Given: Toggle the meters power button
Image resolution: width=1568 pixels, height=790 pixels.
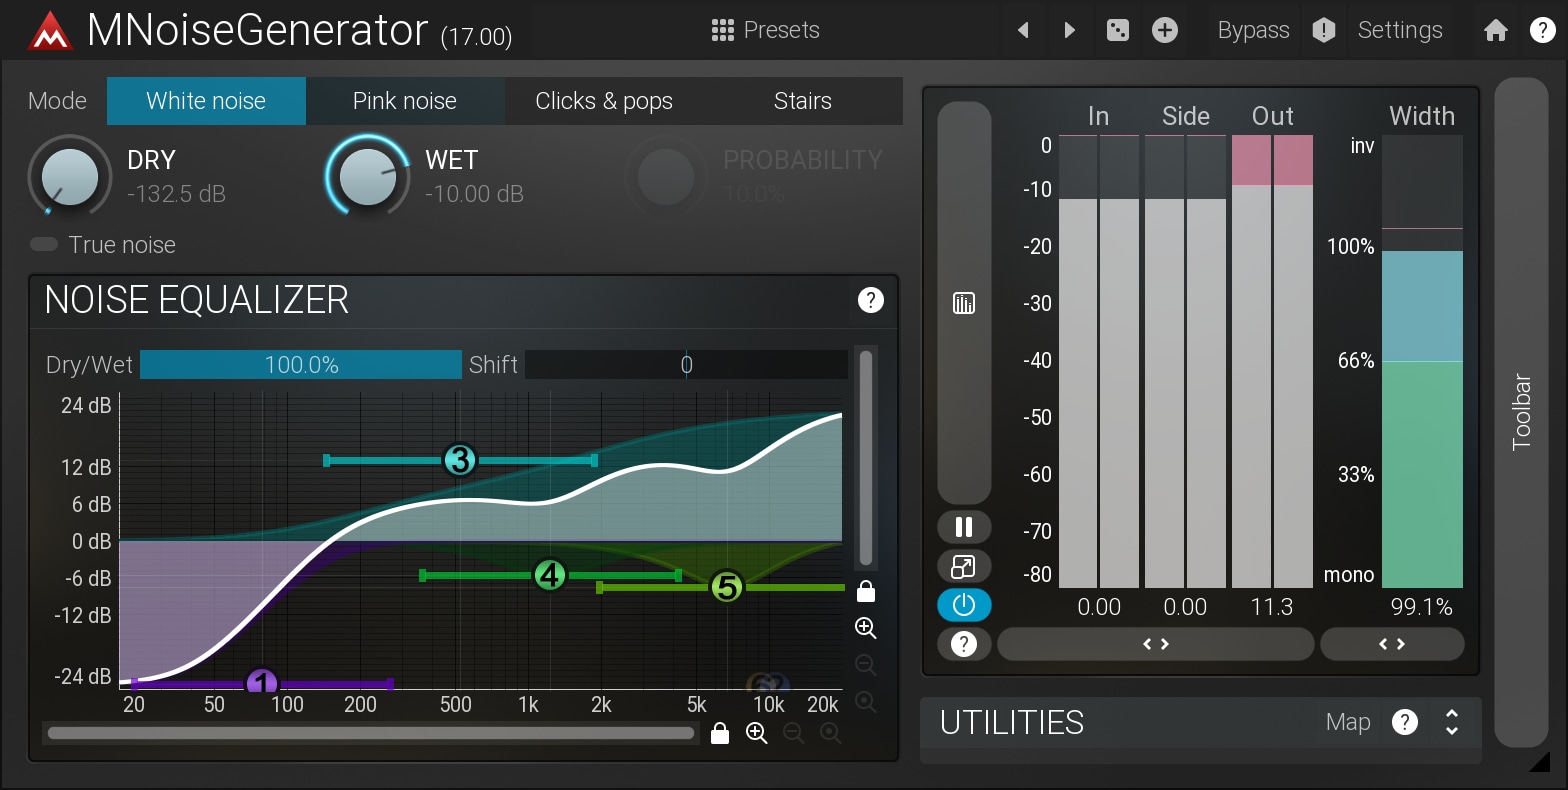Looking at the screenshot, I should pos(964,605).
